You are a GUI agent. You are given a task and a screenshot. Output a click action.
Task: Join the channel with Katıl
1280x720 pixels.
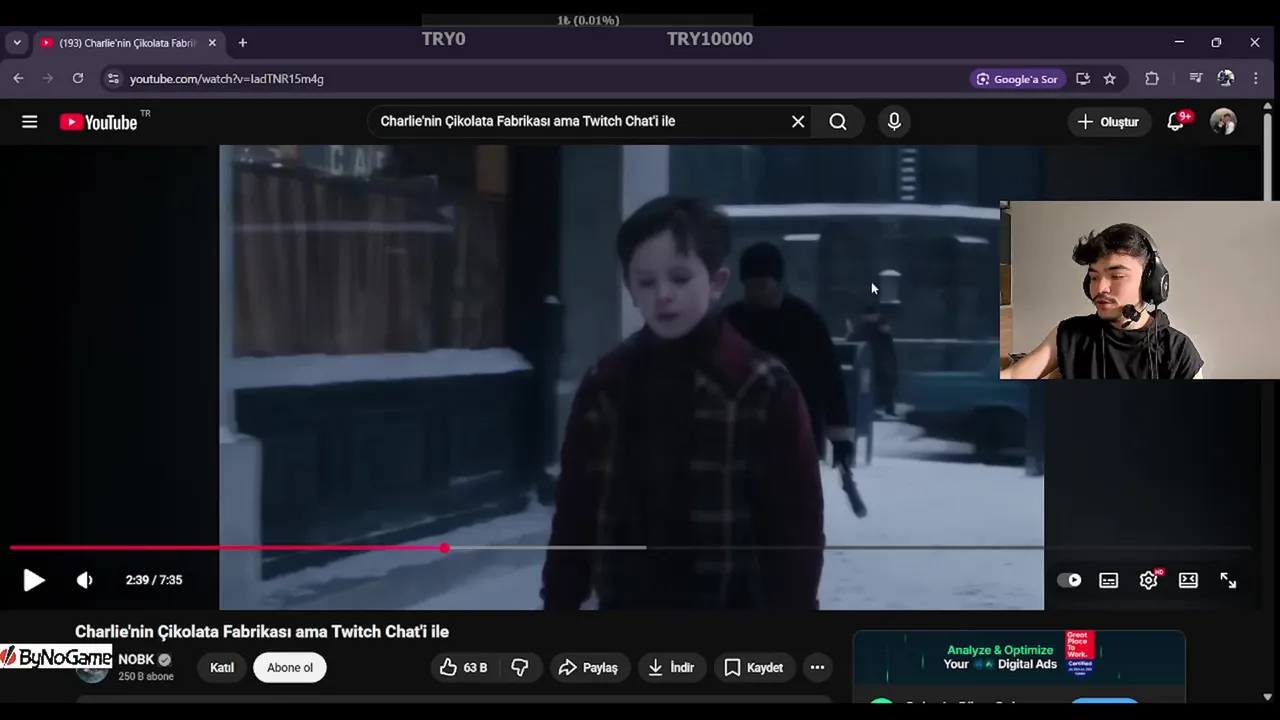[222, 667]
